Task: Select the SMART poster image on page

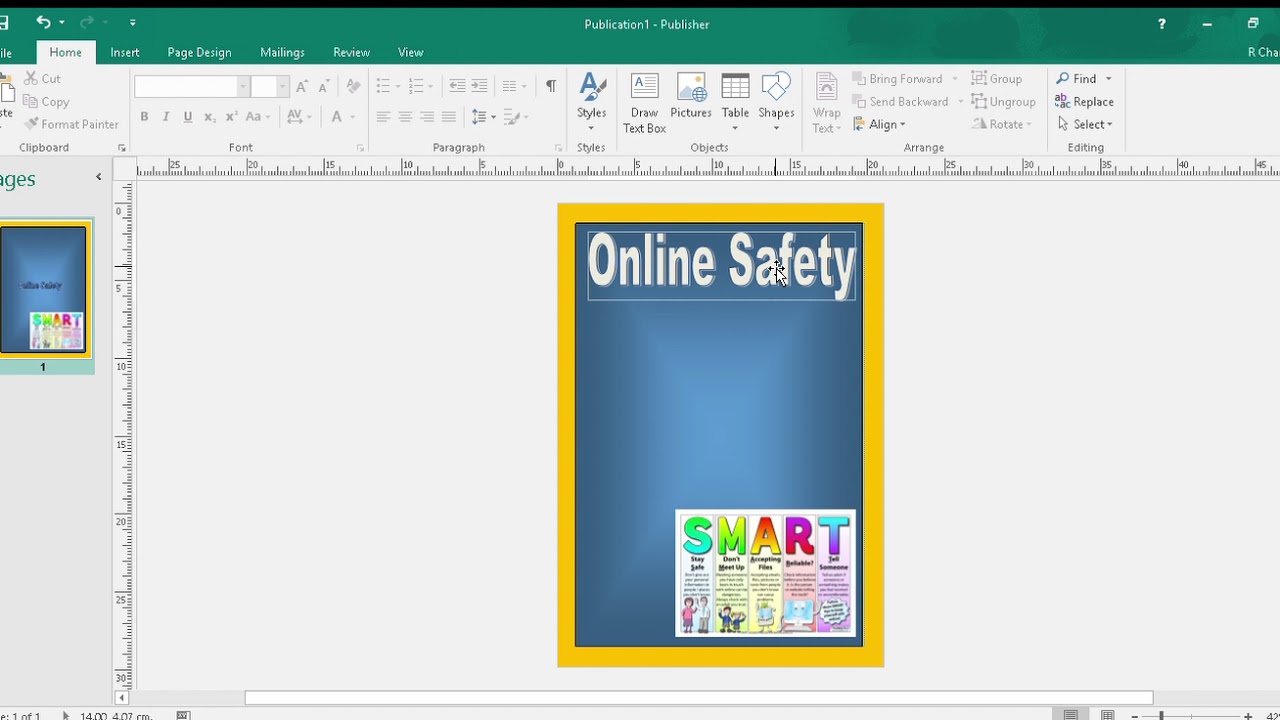Action: [765, 573]
